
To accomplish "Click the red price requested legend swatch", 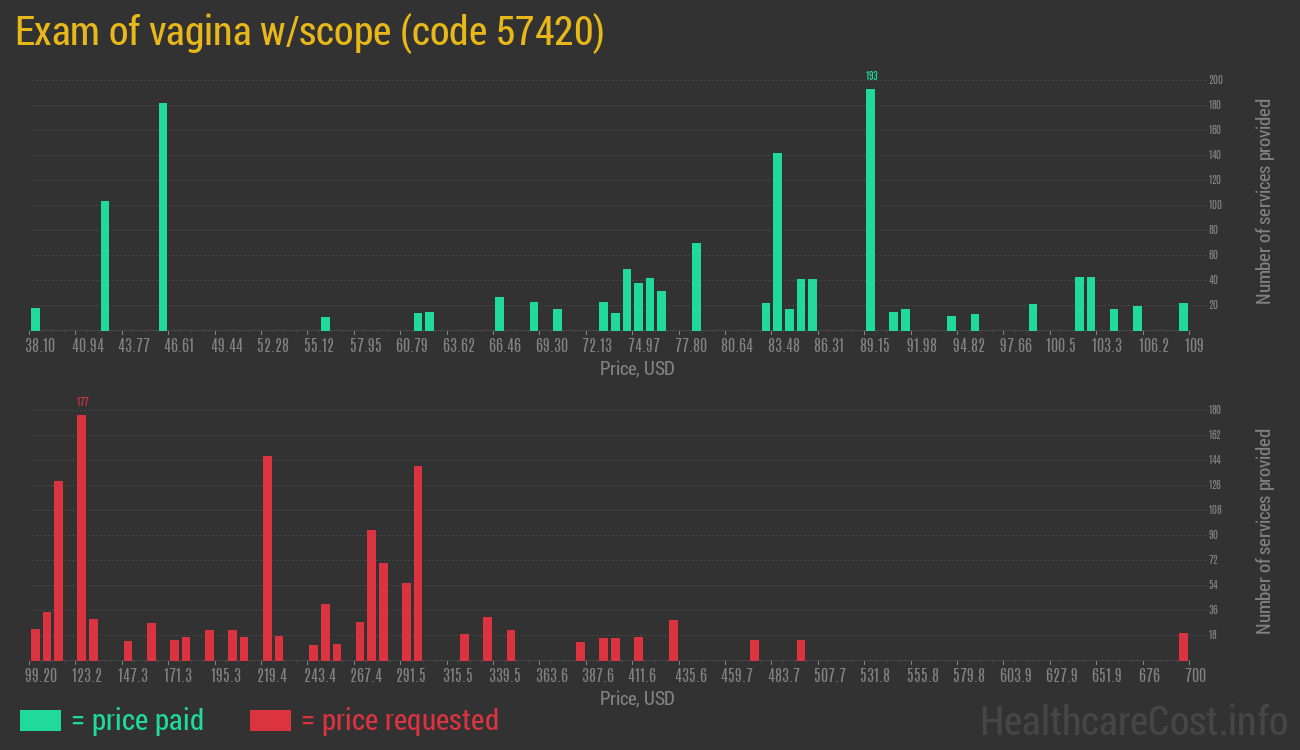I will 270,720.
